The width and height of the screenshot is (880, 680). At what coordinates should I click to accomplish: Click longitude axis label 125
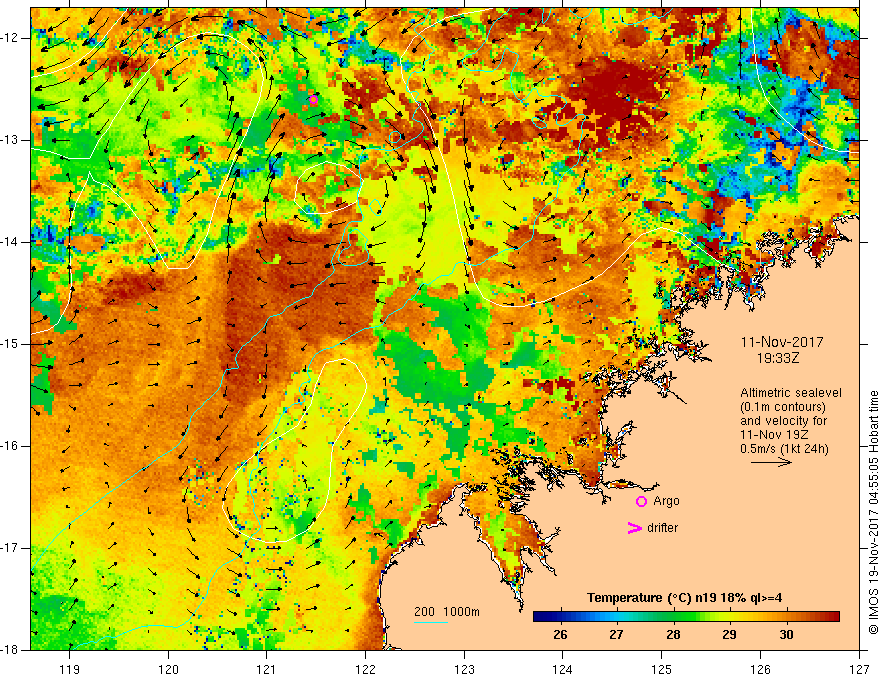click(x=662, y=669)
